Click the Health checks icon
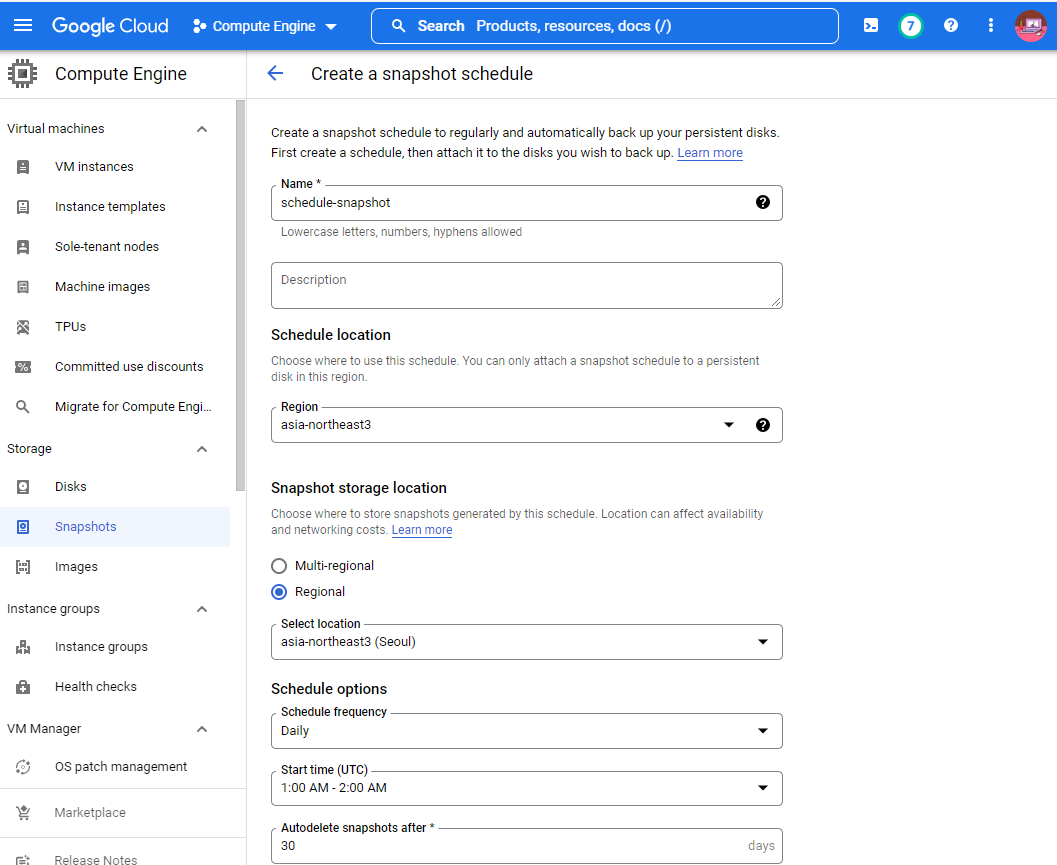 23,687
